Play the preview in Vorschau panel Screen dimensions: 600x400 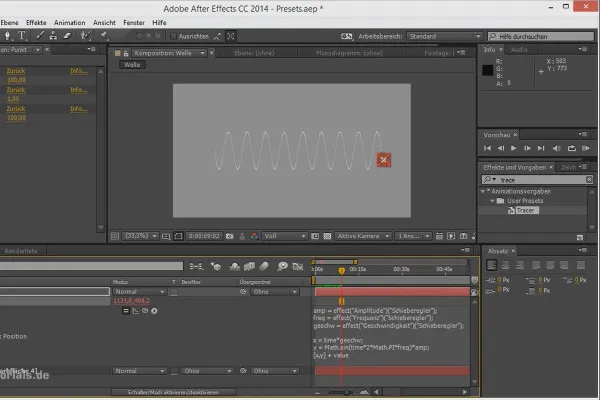point(514,148)
